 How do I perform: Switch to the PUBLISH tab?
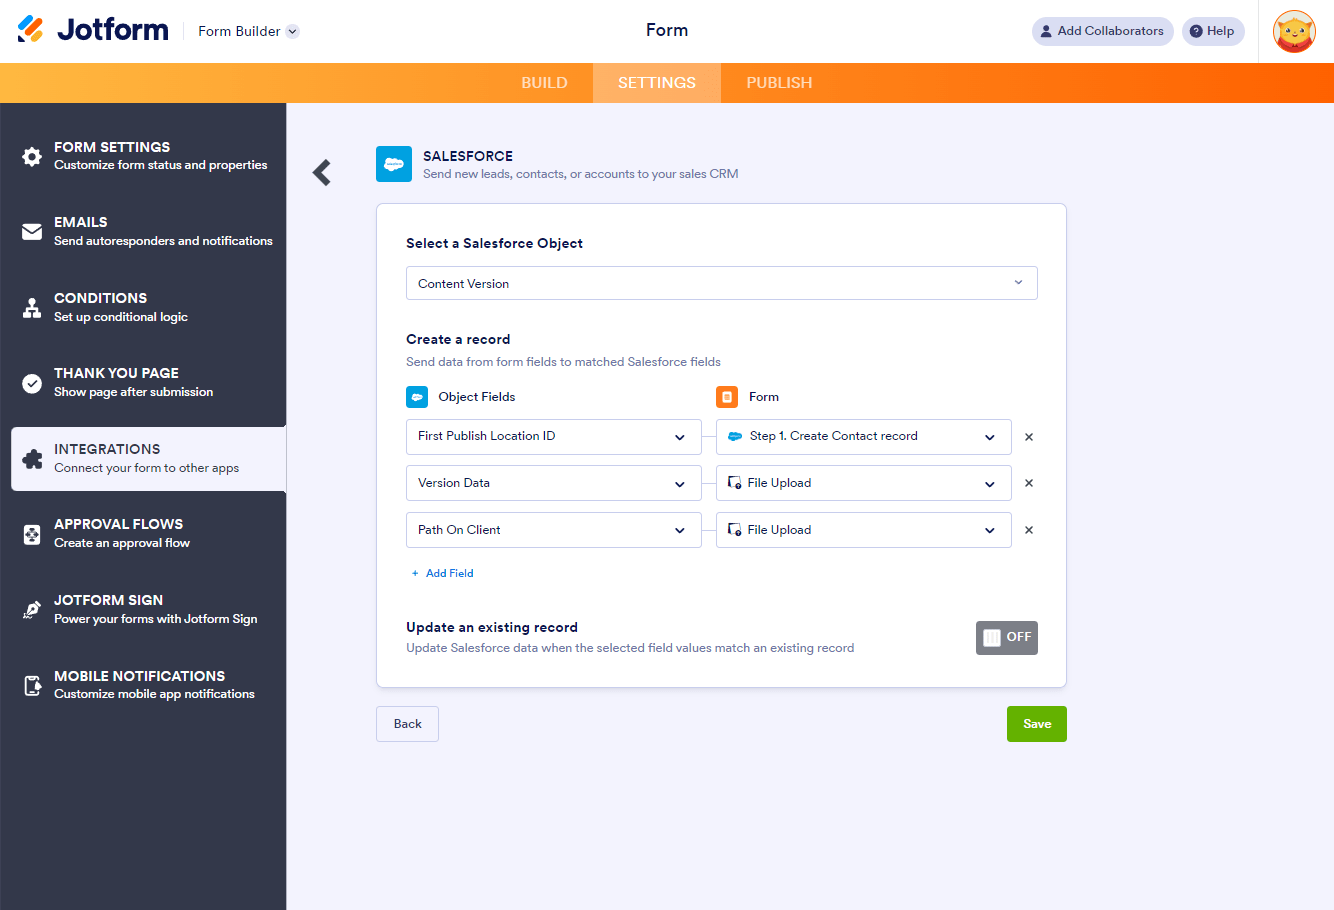tap(779, 83)
